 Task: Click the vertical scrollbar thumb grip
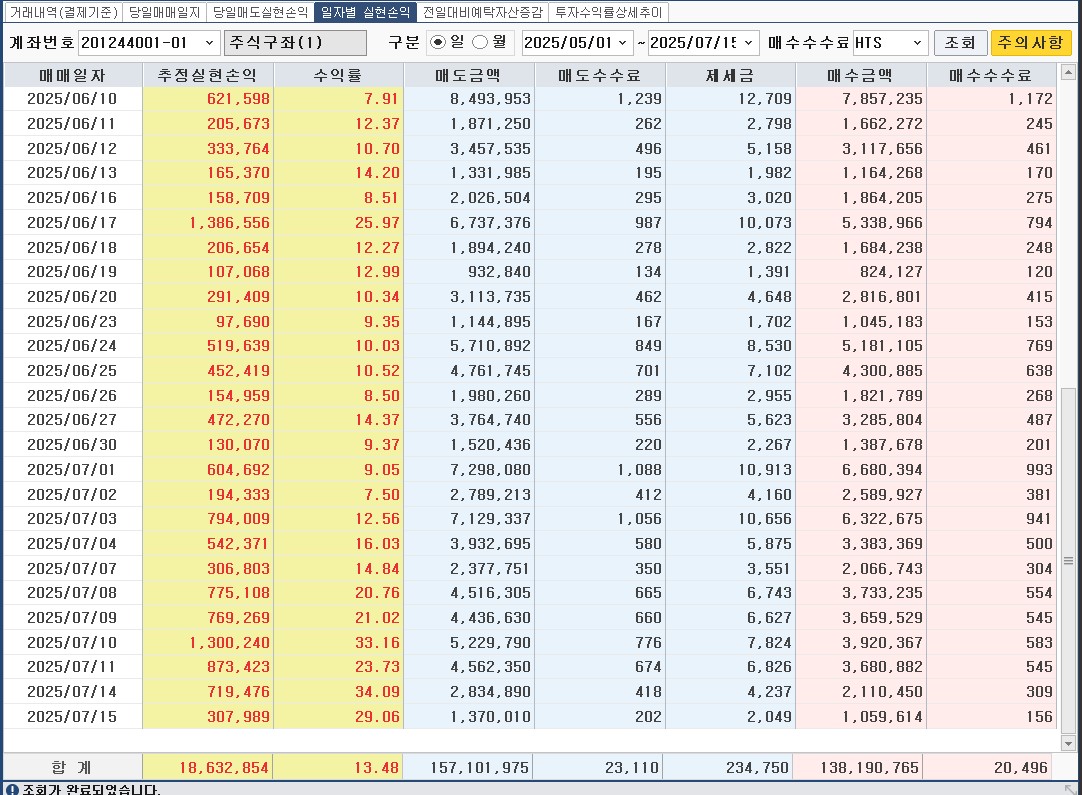(x=1068, y=561)
